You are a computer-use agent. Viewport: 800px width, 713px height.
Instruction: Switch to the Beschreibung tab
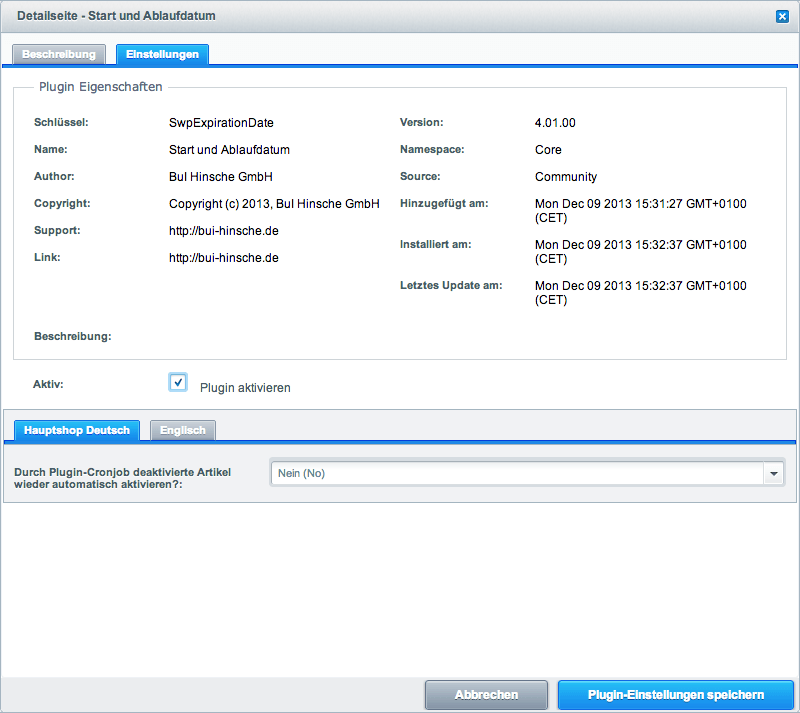click(x=59, y=54)
